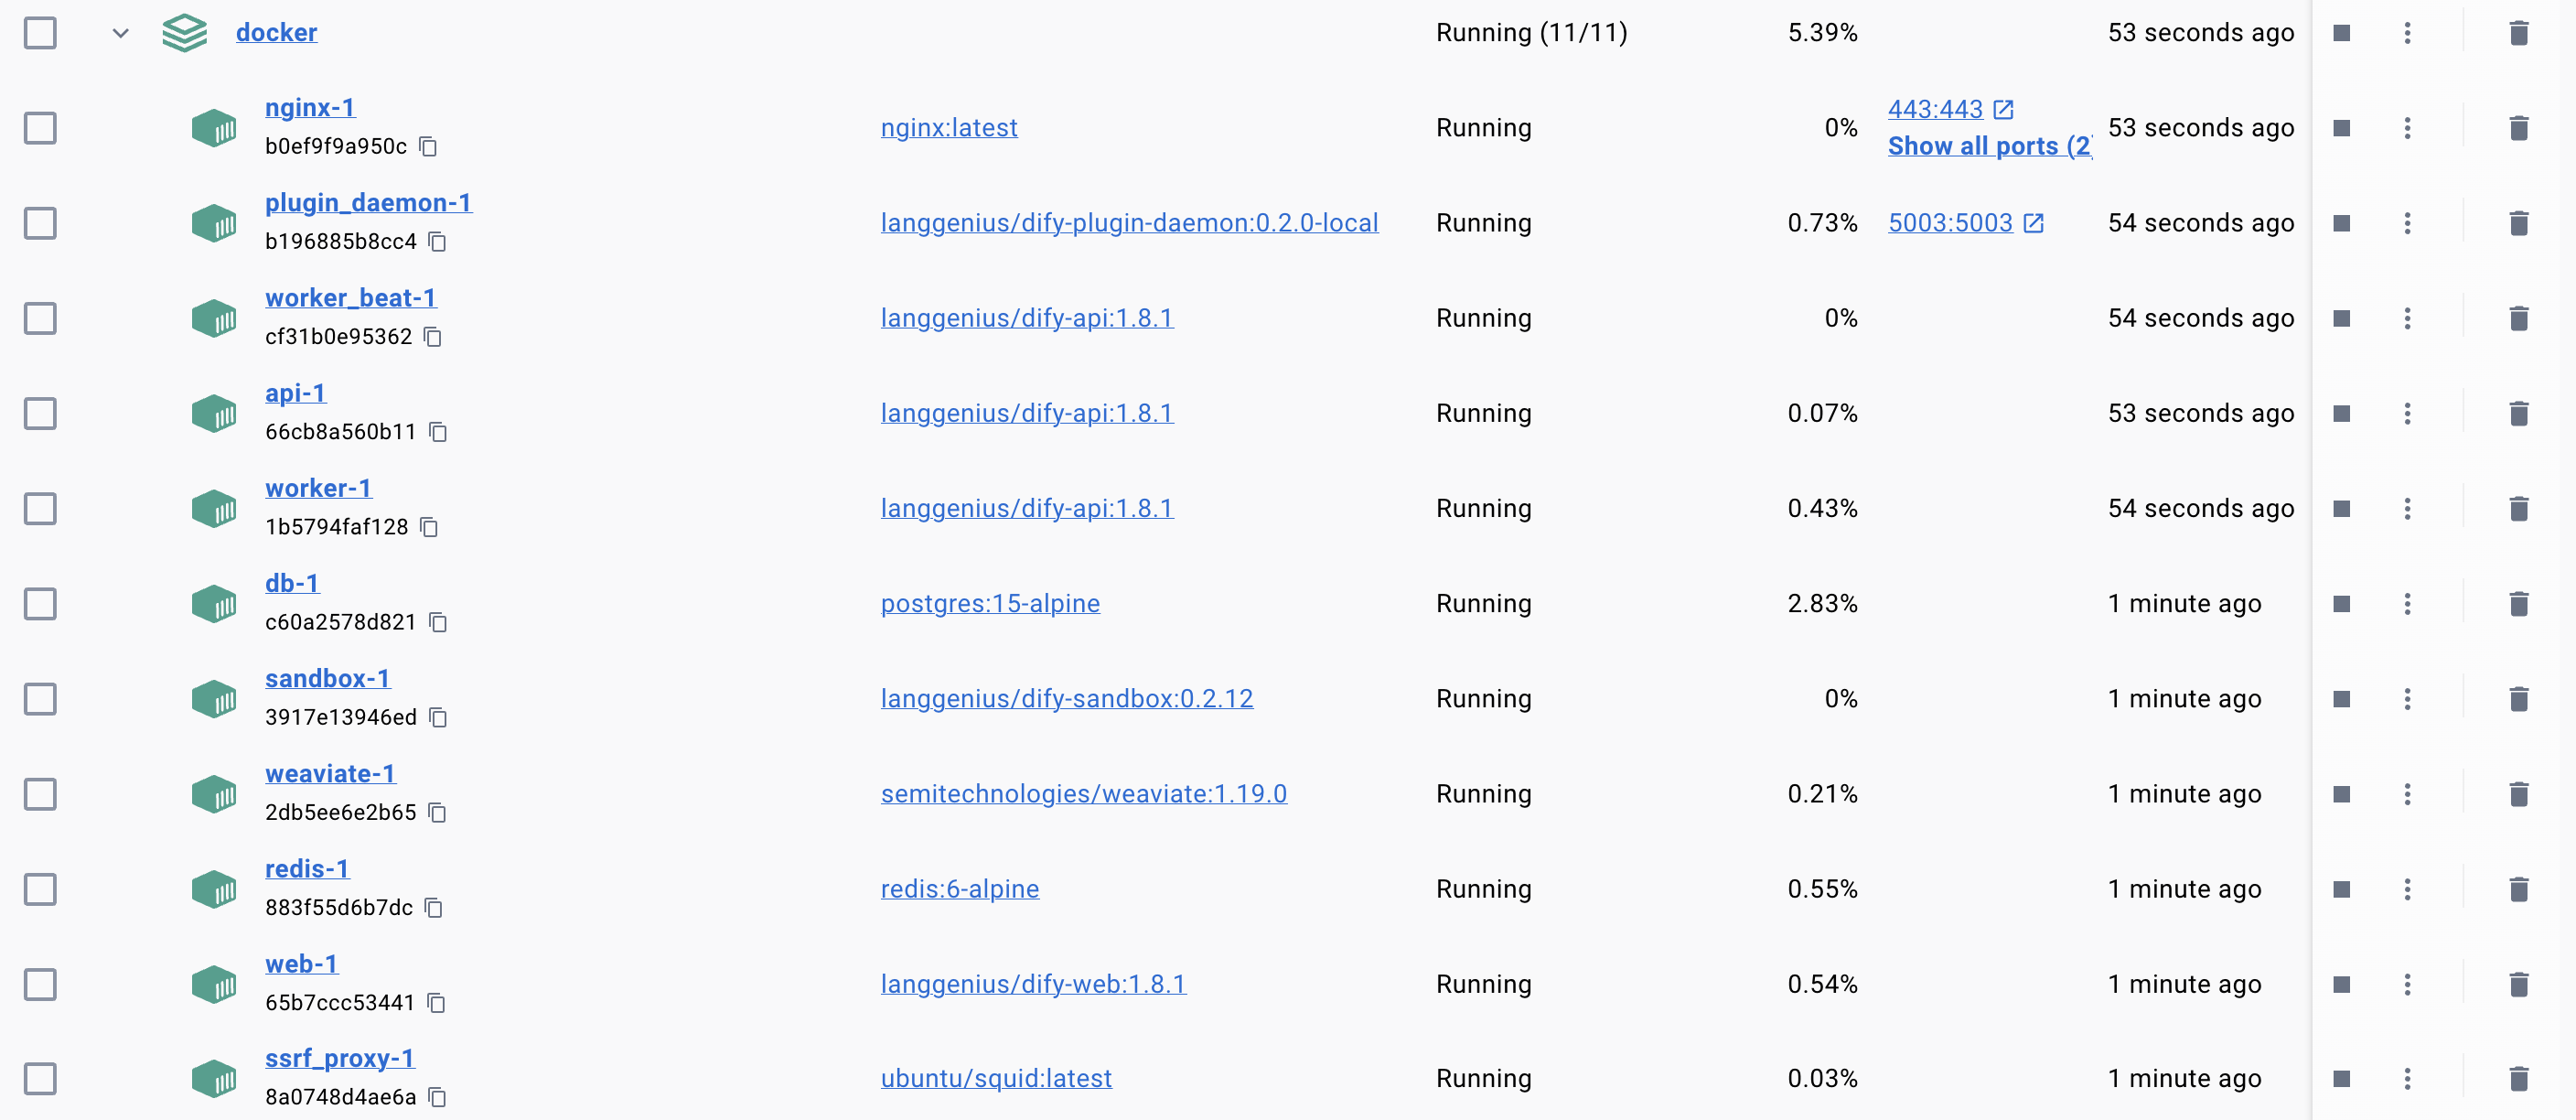Delete the web-1 container

(2518, 984)
